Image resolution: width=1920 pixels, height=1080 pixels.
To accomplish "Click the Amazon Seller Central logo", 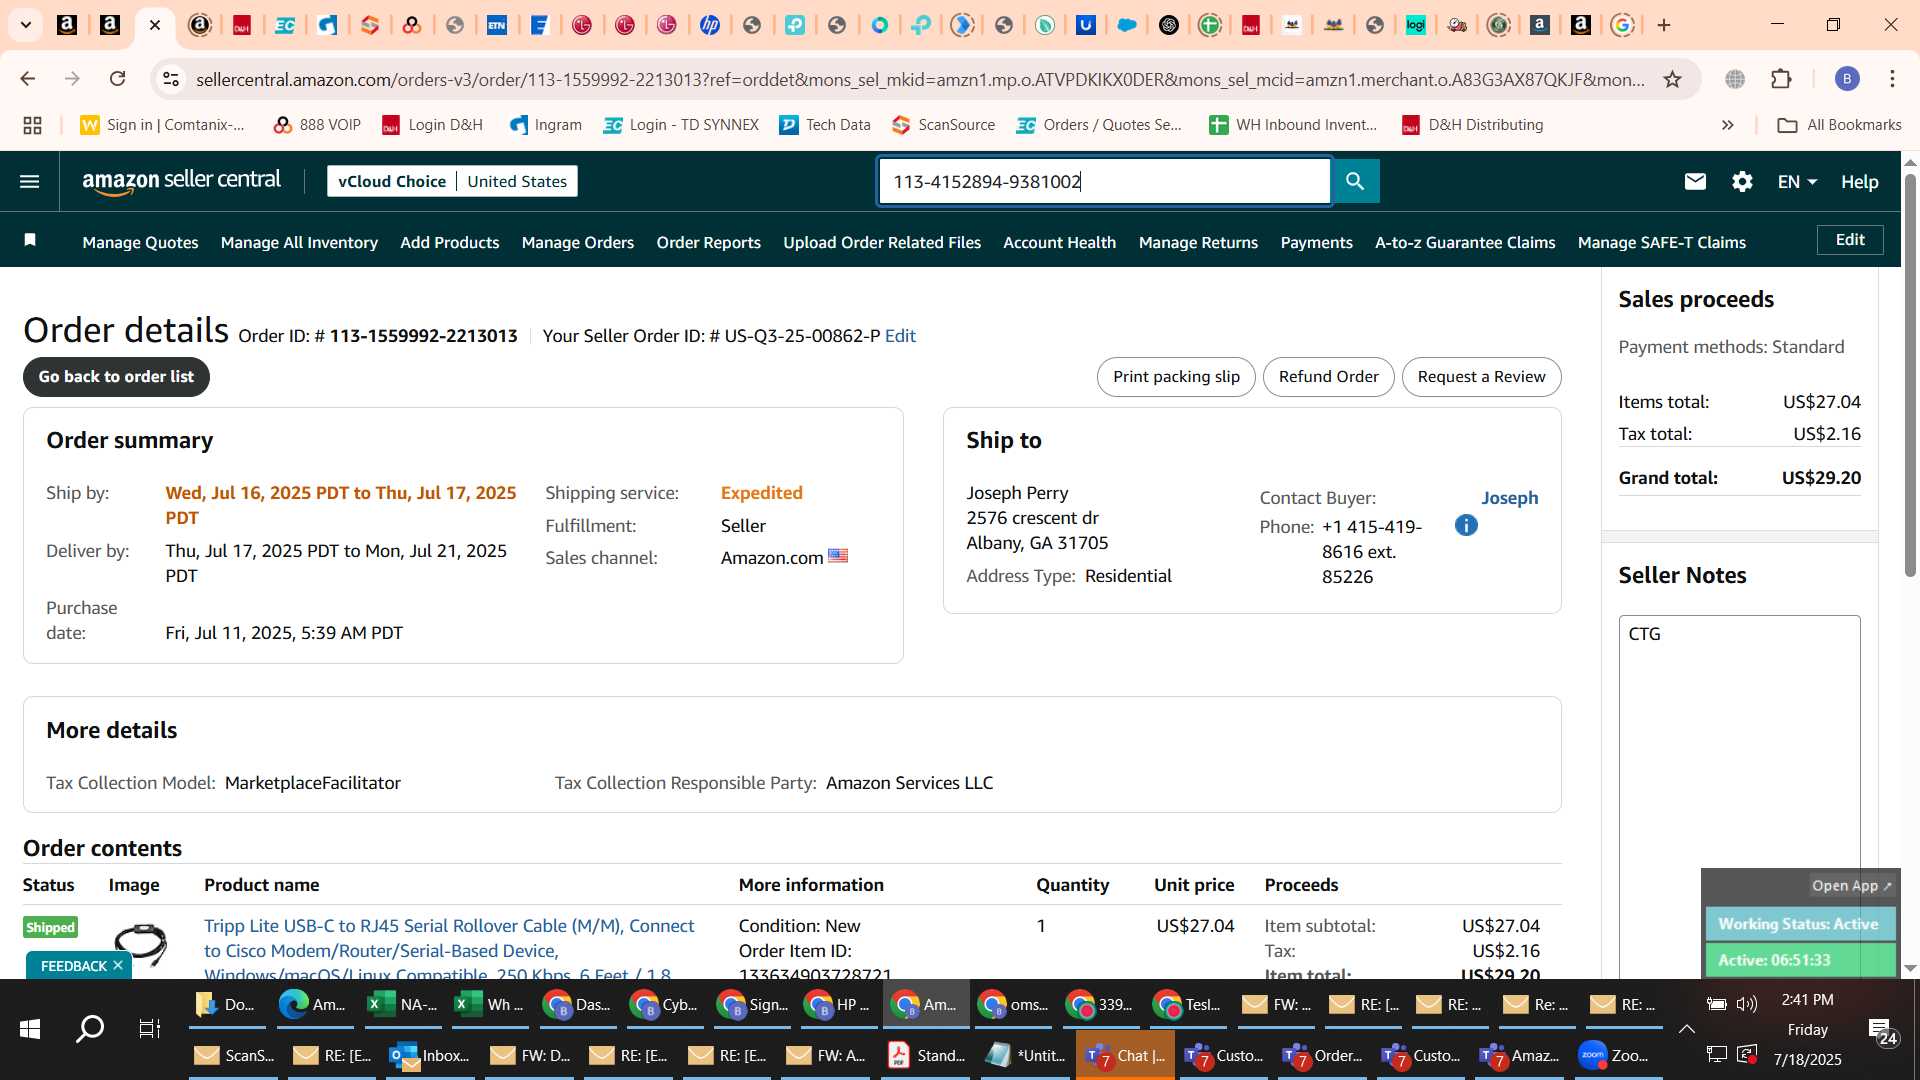I will (181, 181).
